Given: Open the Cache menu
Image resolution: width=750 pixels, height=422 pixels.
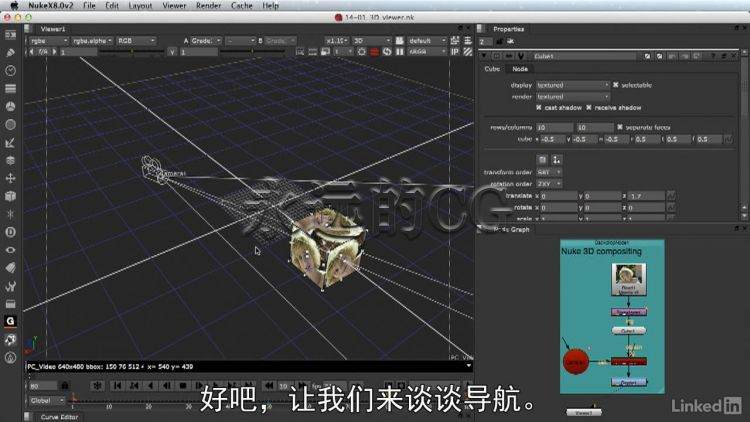Looking at the screenshot, I should click(242, 6).
